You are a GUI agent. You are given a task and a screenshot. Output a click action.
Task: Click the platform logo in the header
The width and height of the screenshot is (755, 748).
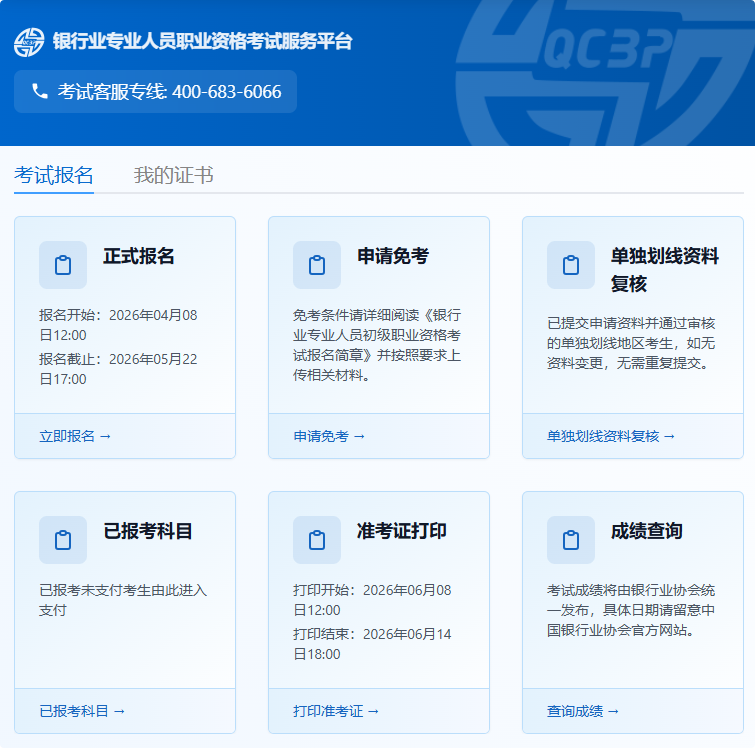29,42
